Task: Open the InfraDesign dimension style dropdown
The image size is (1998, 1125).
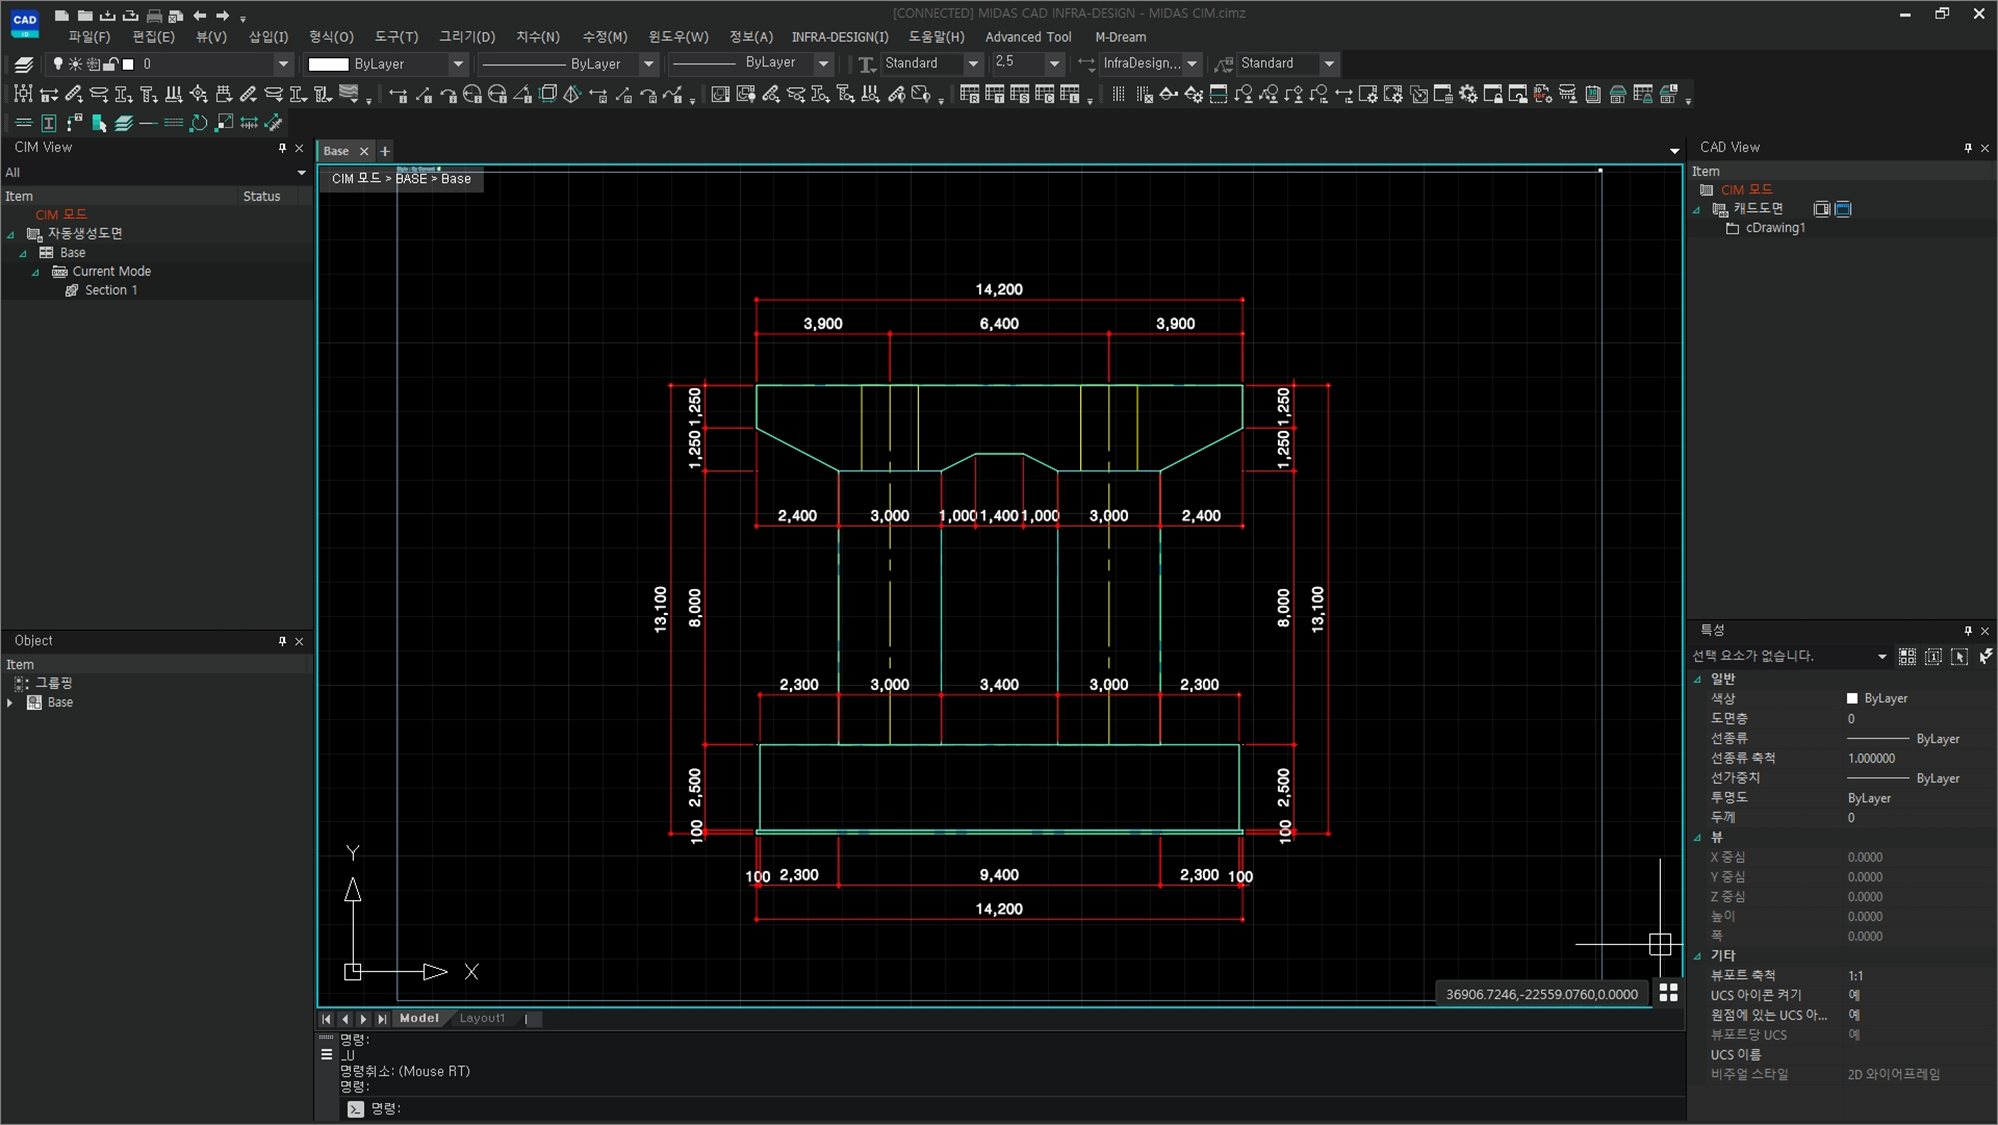Action: coord(1191,64)
